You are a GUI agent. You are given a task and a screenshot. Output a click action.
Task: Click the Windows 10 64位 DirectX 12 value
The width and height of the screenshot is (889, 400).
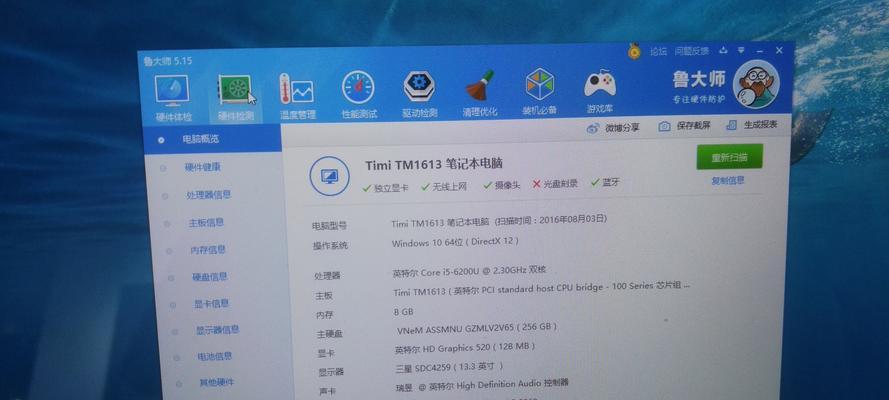tap(455, 242)
